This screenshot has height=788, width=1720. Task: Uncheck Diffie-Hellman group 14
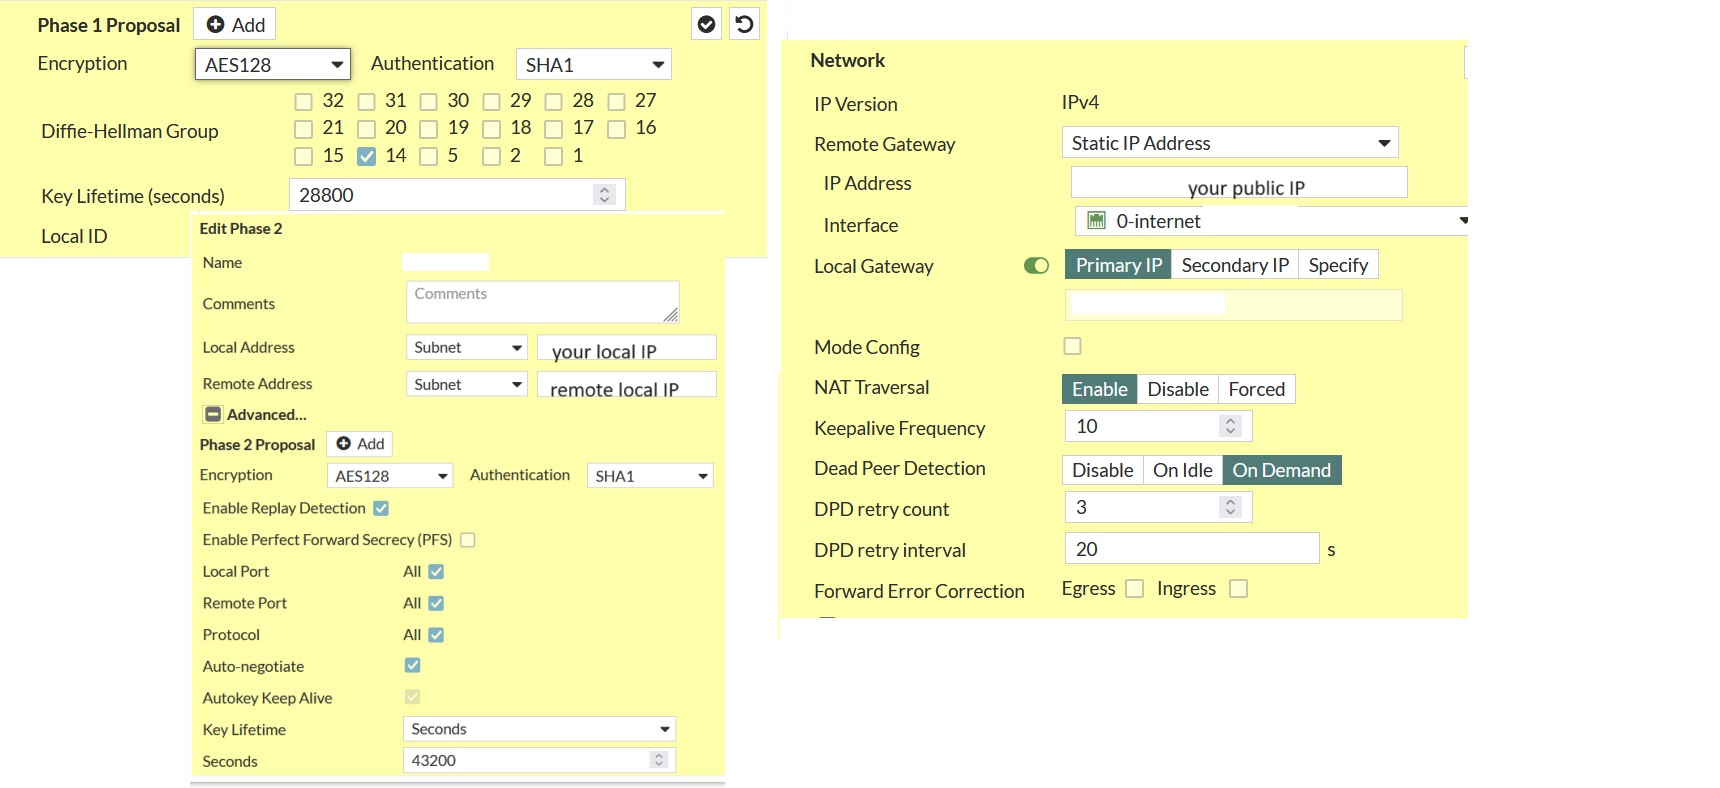coord(366,156)
